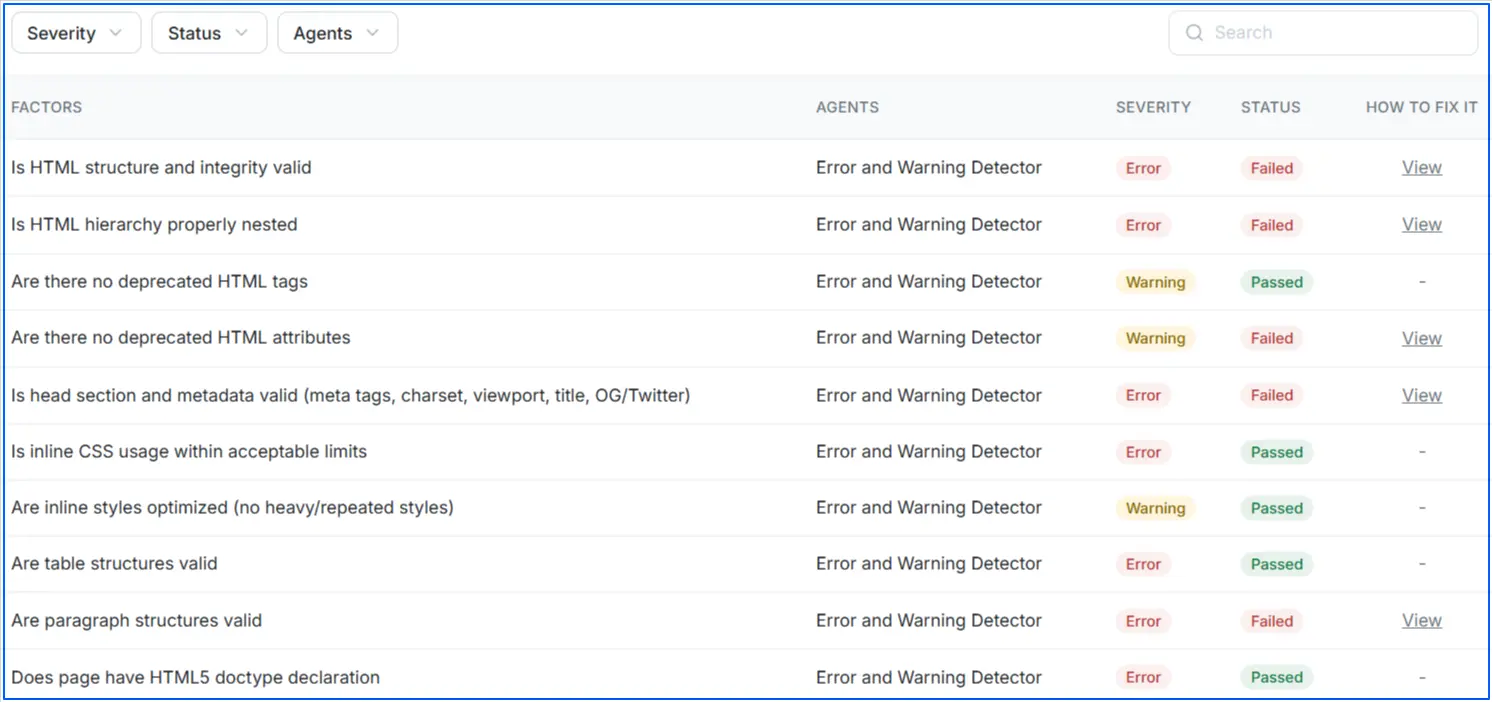The image size is (1492, 702).
Task: Click the AGENTS column header
Action: coord(847,107)
